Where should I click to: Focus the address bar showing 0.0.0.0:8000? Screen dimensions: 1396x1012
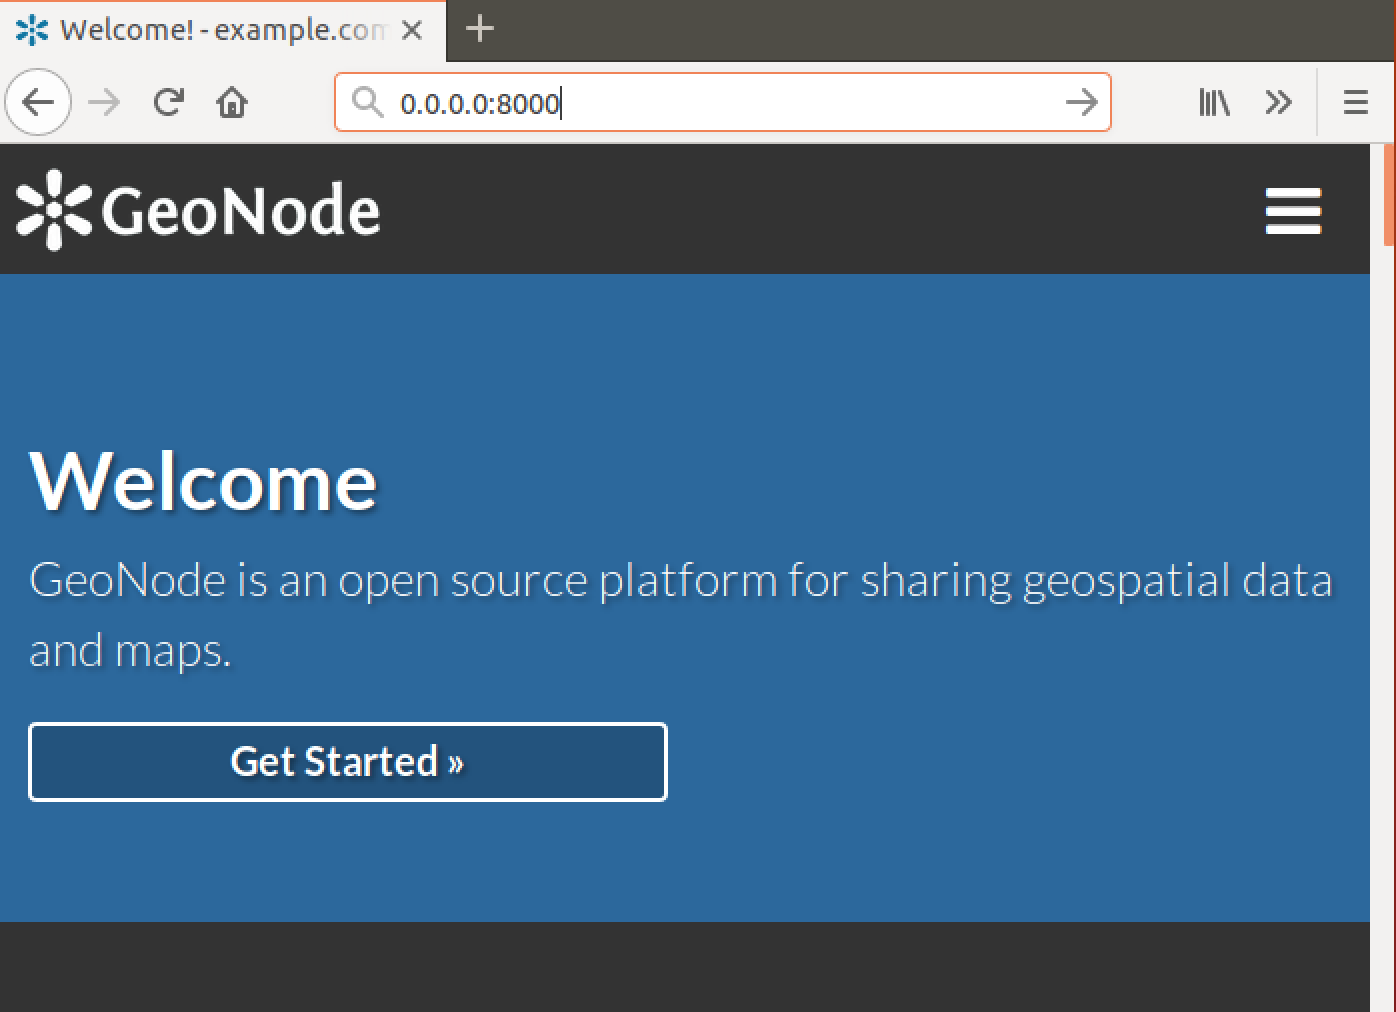pyautogui.click(x=722, y=102)
